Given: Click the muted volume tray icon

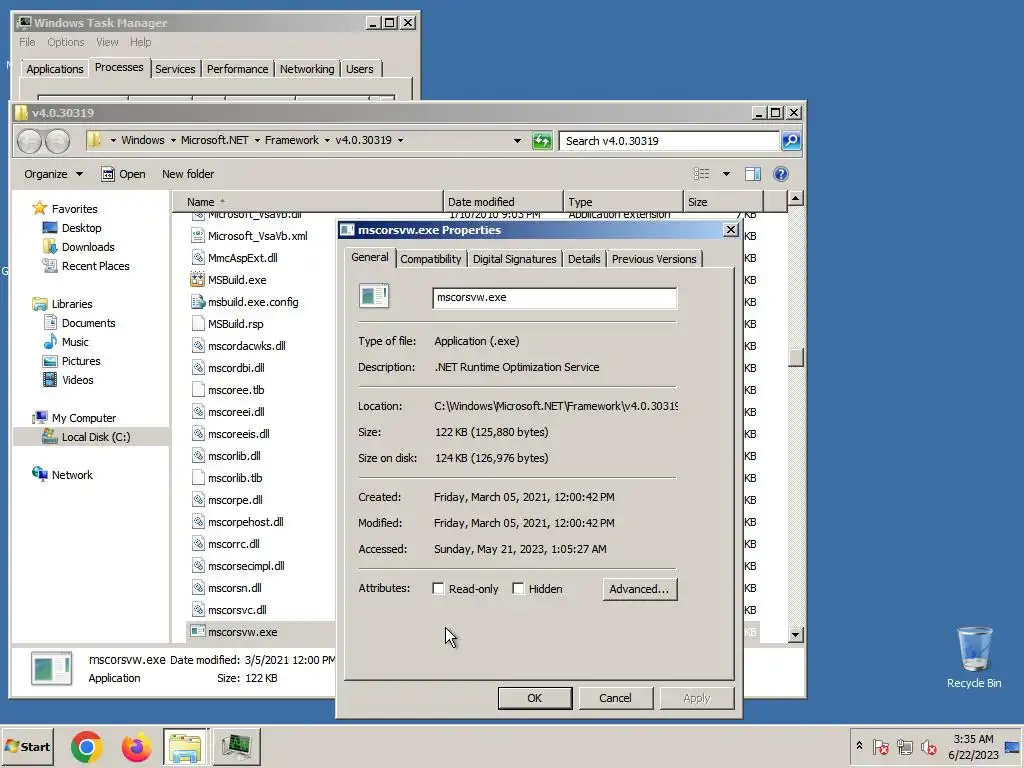Looking at the screenshot, I should (x=928, y=746).
